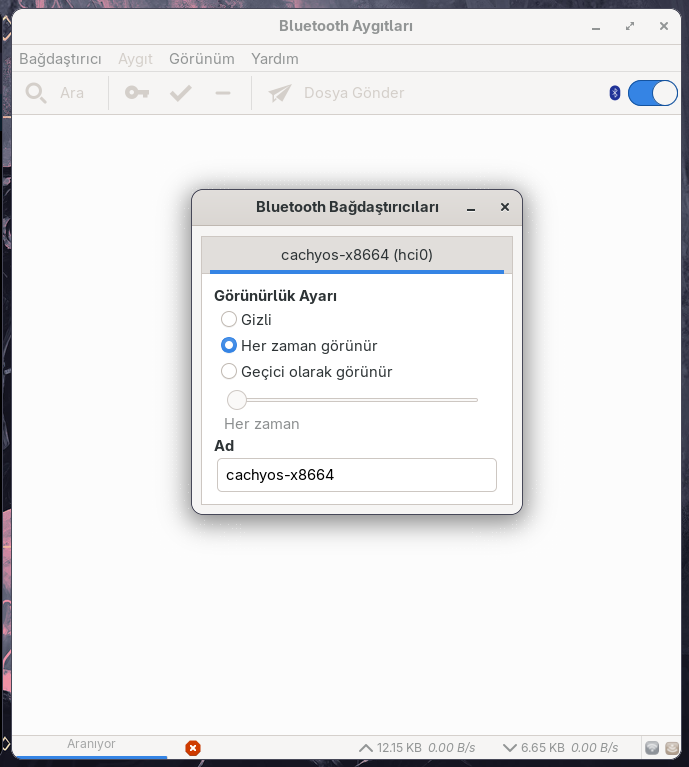Click the download arrow icon in status bar
Viewport: 689px width, 767px height.
coord(509,748)
